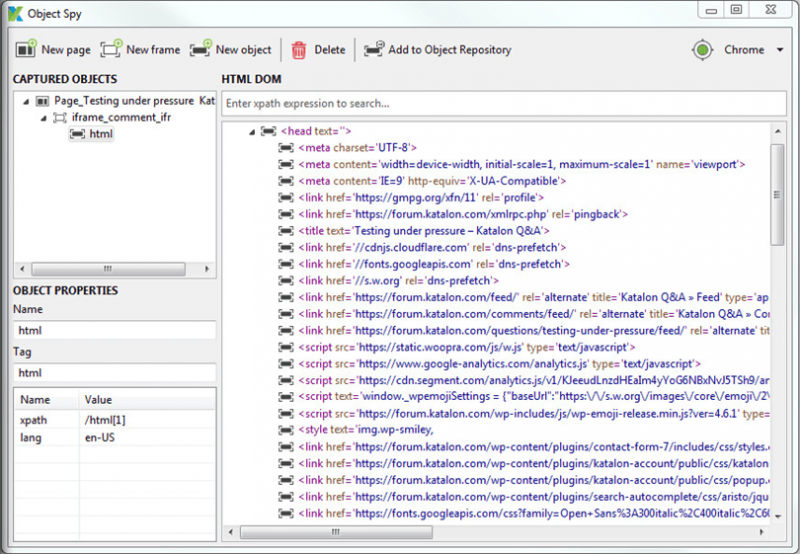This screenshot has width=800, height=554.
Task: Select the meta charset UTF-8 DOM node
Action: tap(358, 147)
